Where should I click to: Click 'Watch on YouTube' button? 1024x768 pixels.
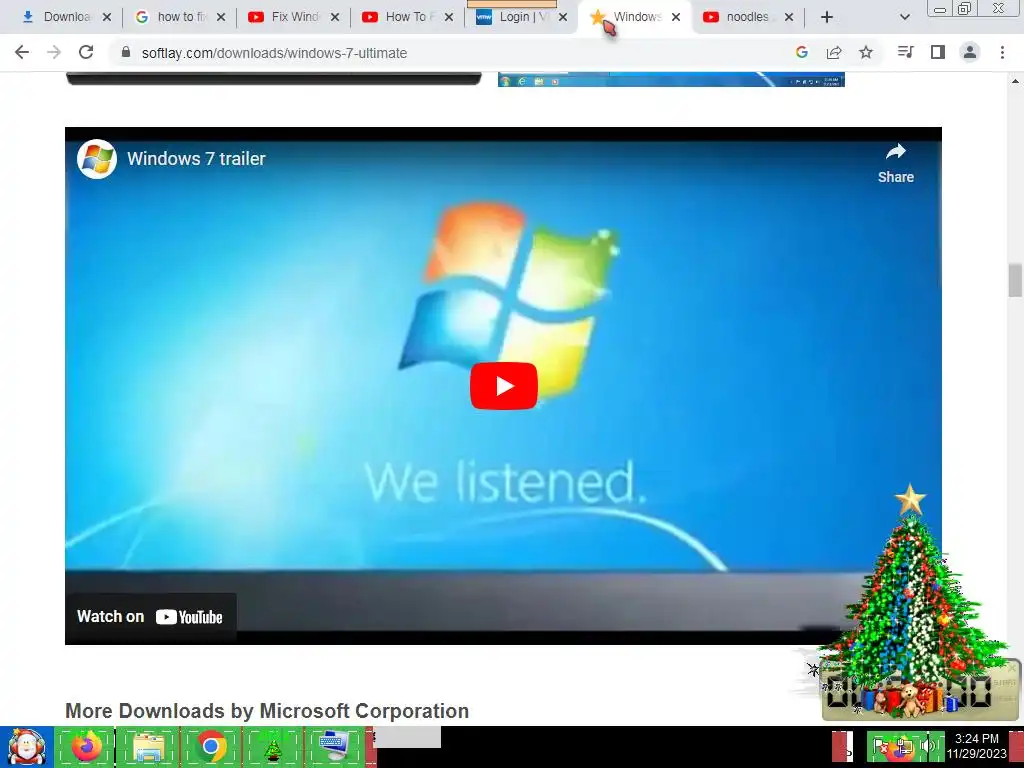pyautogui.click(x=150, y=616)
